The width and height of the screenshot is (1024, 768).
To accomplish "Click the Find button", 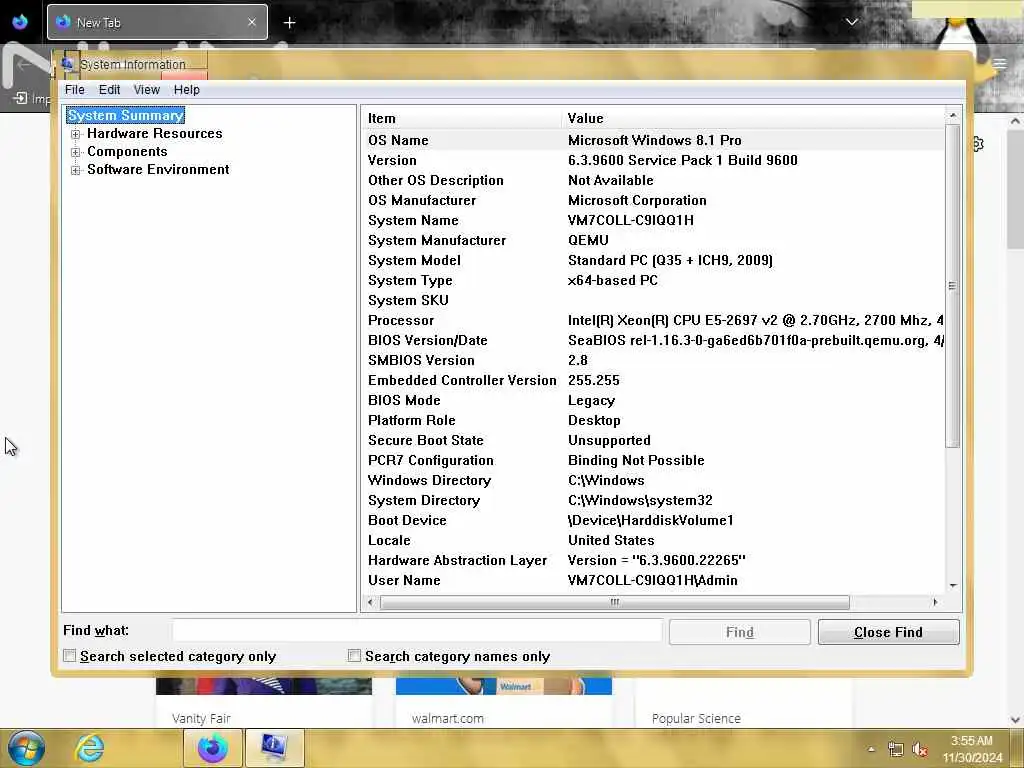I will [739, 632].
